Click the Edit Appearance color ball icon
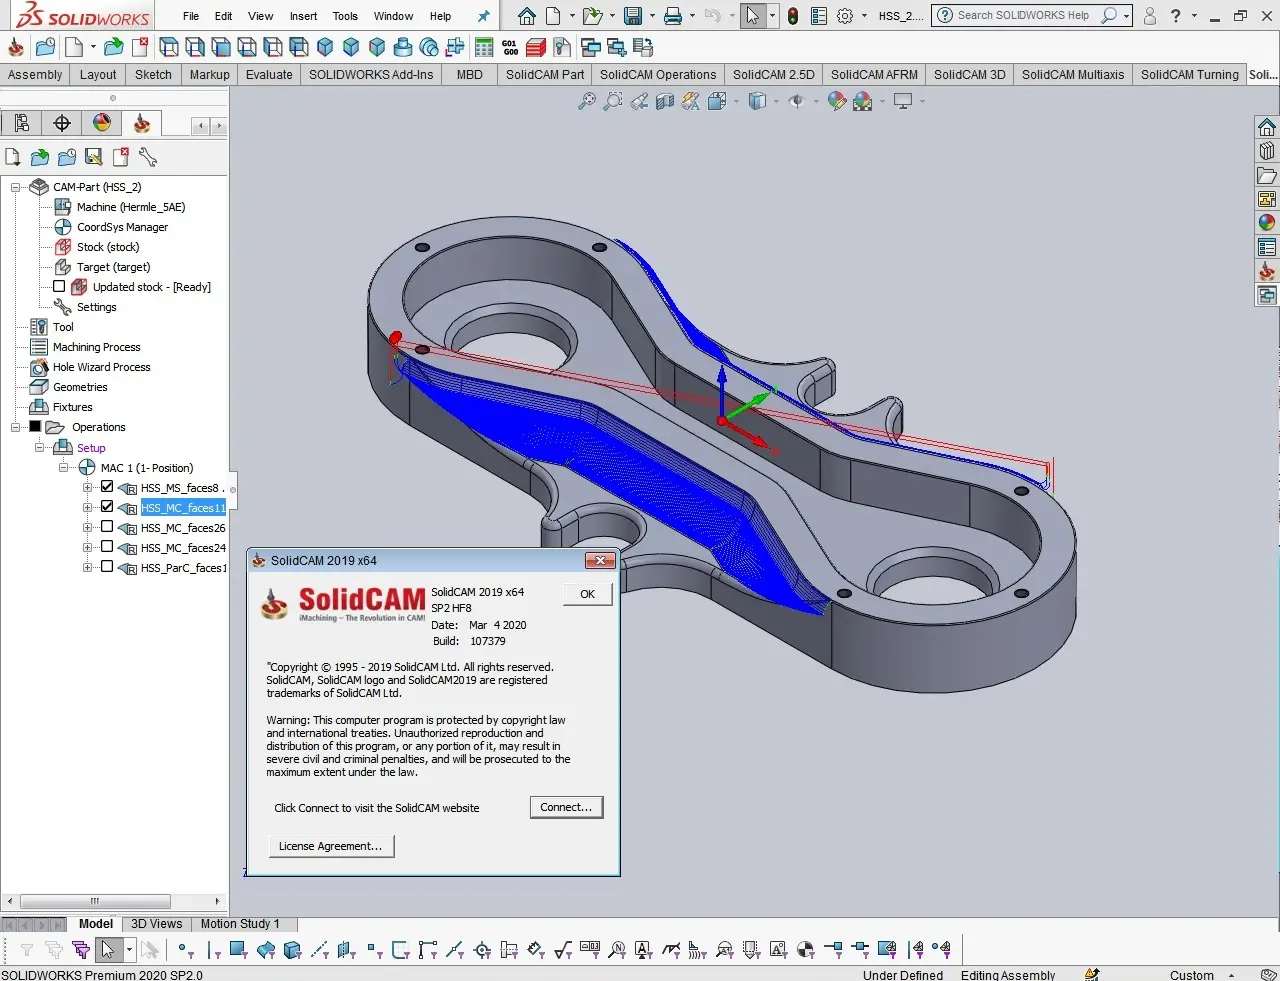The width and height of the screenshot is (1280, 981). pos(837,101)
